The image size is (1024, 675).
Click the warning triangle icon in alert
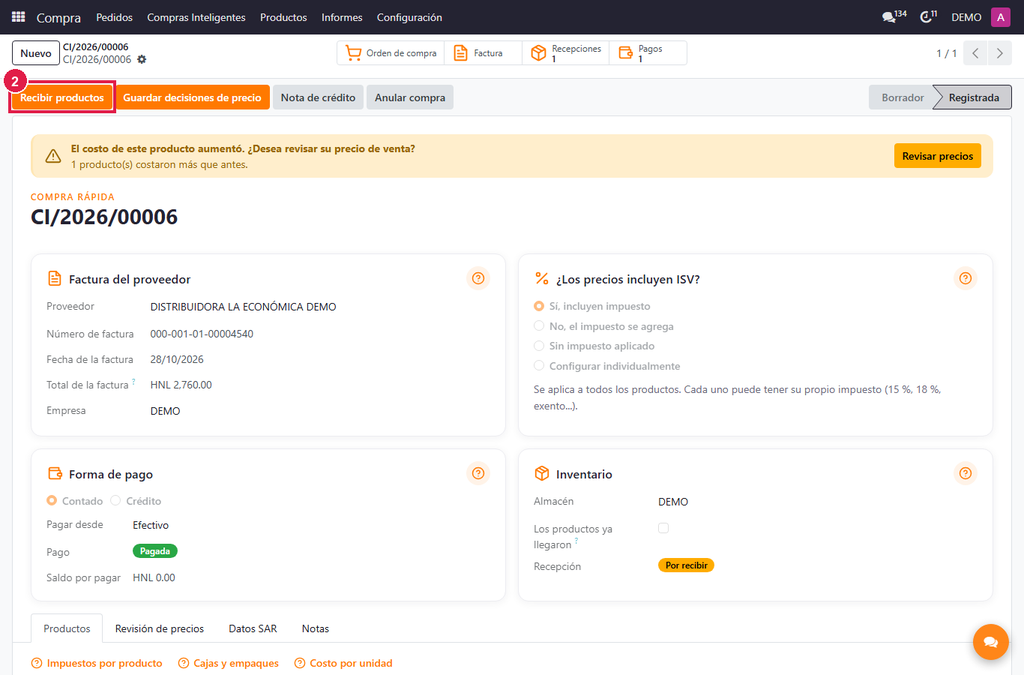point(53,156)
